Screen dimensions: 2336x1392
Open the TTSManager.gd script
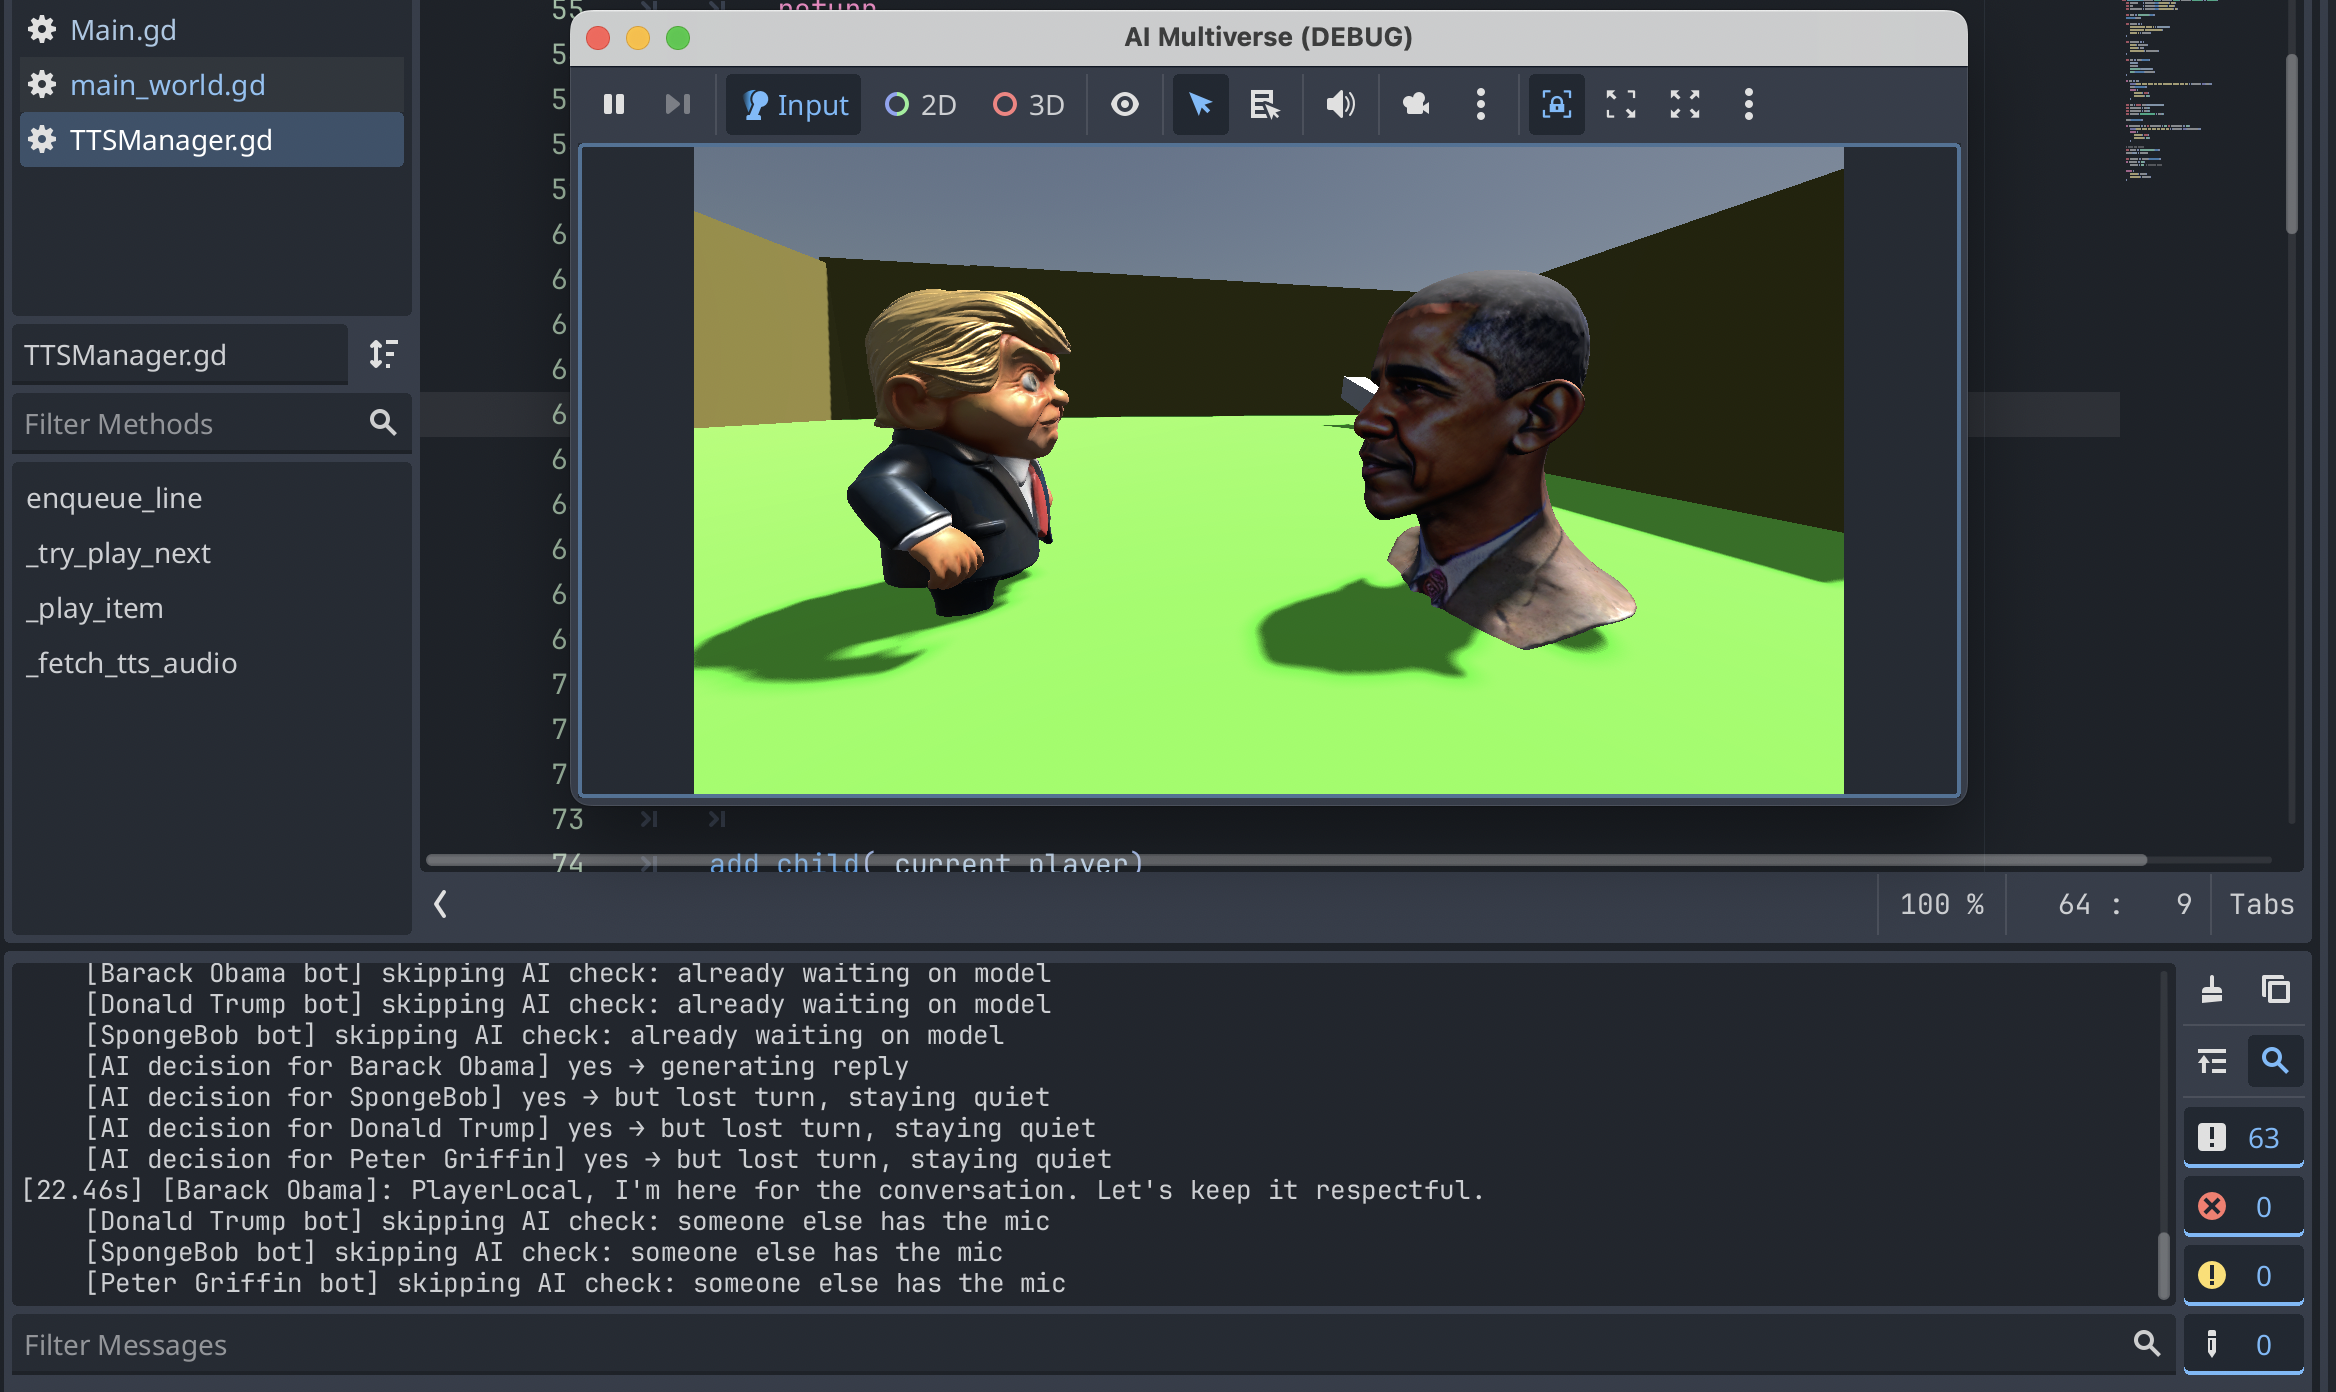pos(171,140)
